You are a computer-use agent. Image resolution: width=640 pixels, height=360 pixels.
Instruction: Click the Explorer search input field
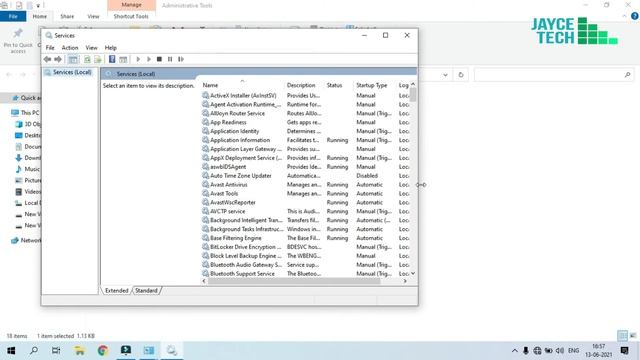click(554, 75)
